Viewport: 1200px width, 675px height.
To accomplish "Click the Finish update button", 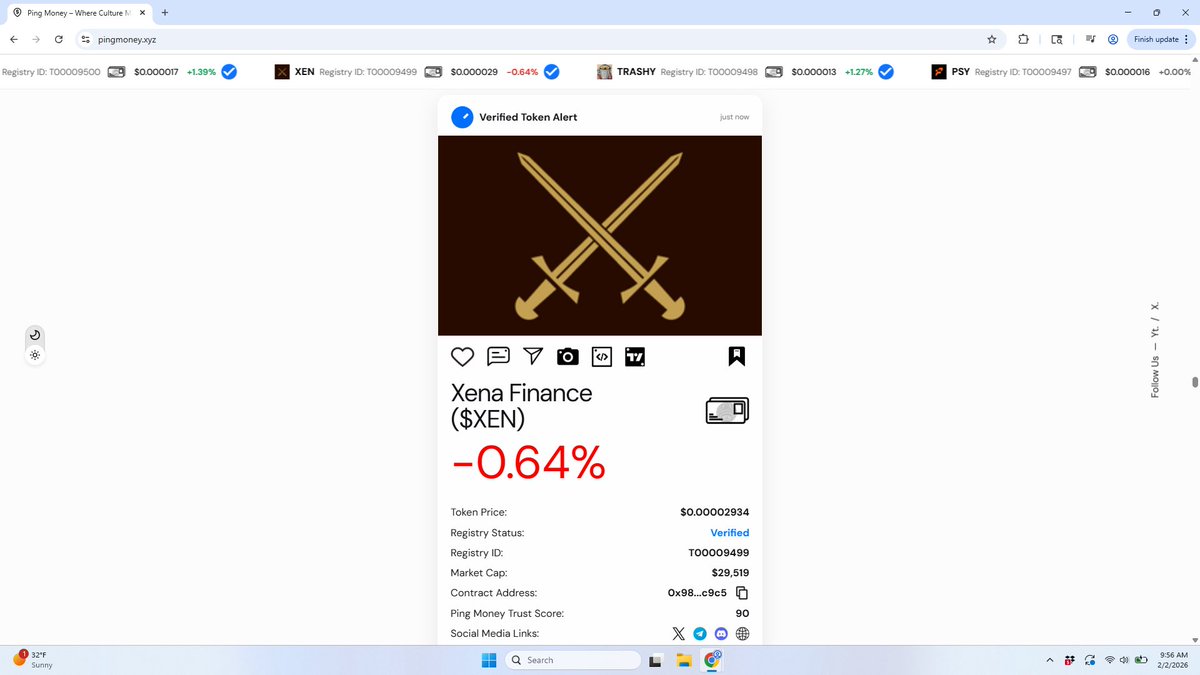I will tap(1160, 39).
